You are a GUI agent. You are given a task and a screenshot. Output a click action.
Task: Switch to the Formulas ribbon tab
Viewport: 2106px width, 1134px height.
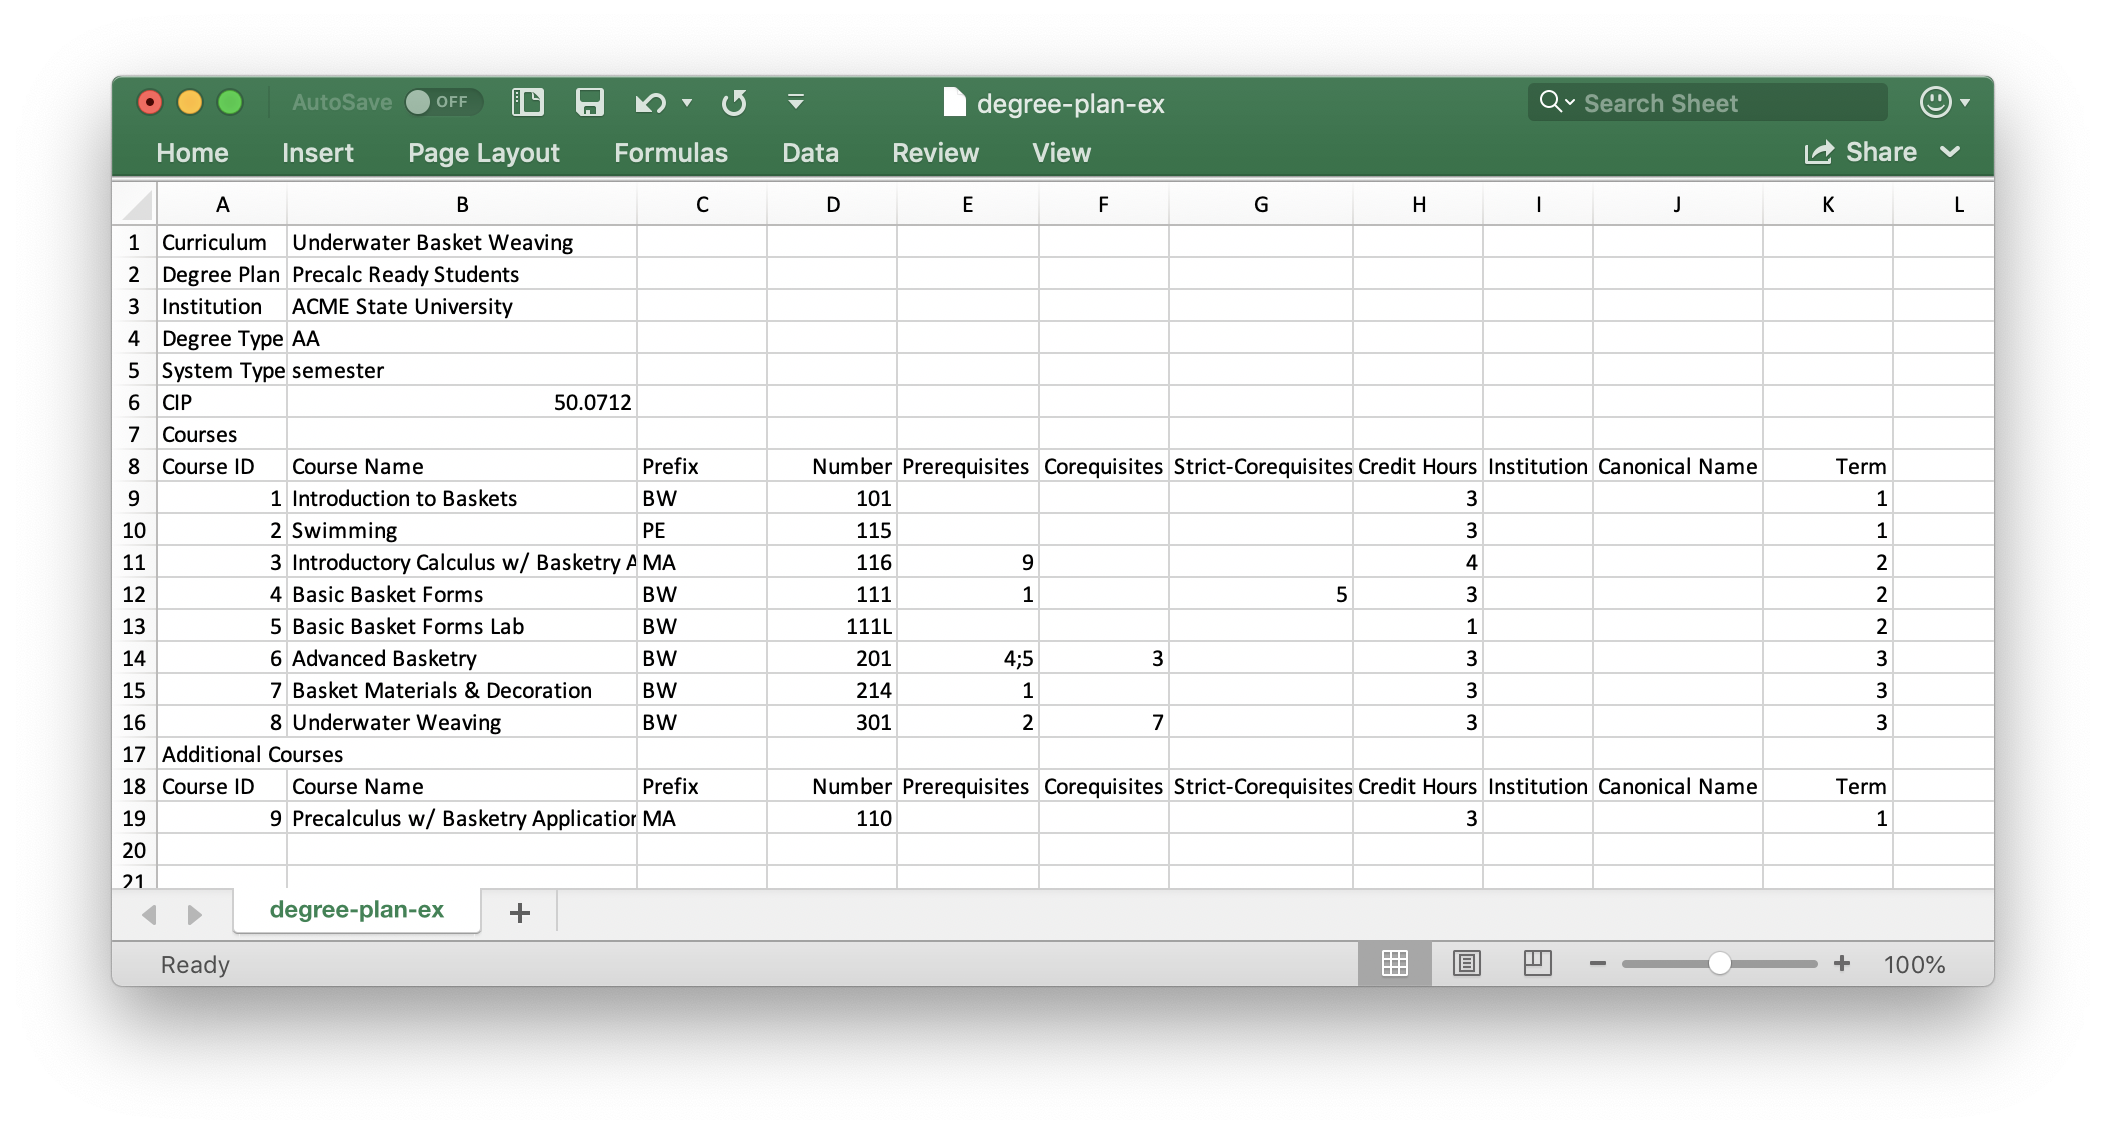click(x=671, y=152)
